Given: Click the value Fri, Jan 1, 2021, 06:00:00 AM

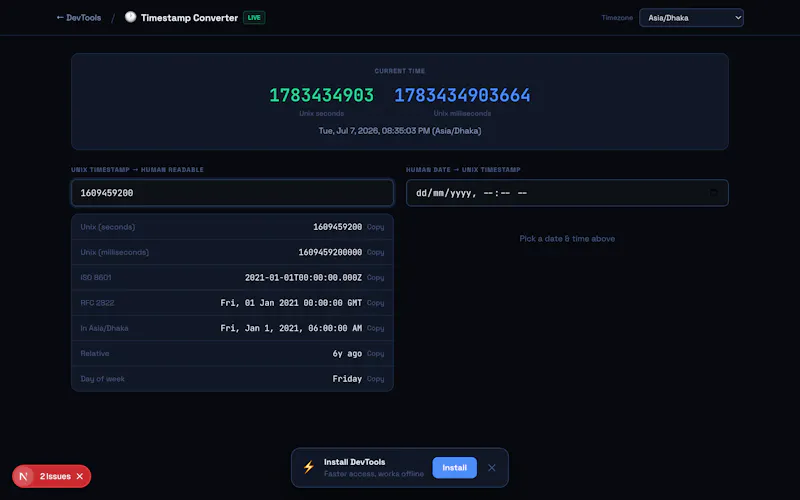Looking at the screenshot, I should [x=291, y=329].
